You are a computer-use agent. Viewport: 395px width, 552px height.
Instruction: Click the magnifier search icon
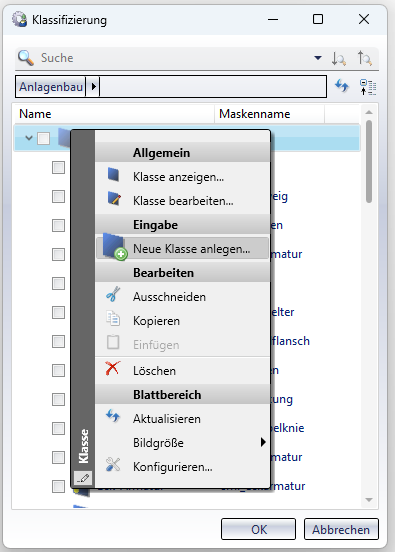[x=26, y=58]
